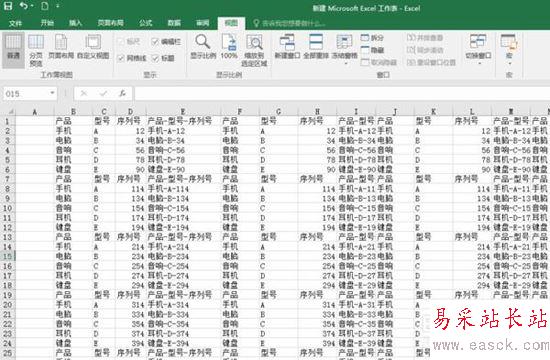The image size is (550, 360).
Task: Click 新建窗口 new window
Action: (287, 47)
